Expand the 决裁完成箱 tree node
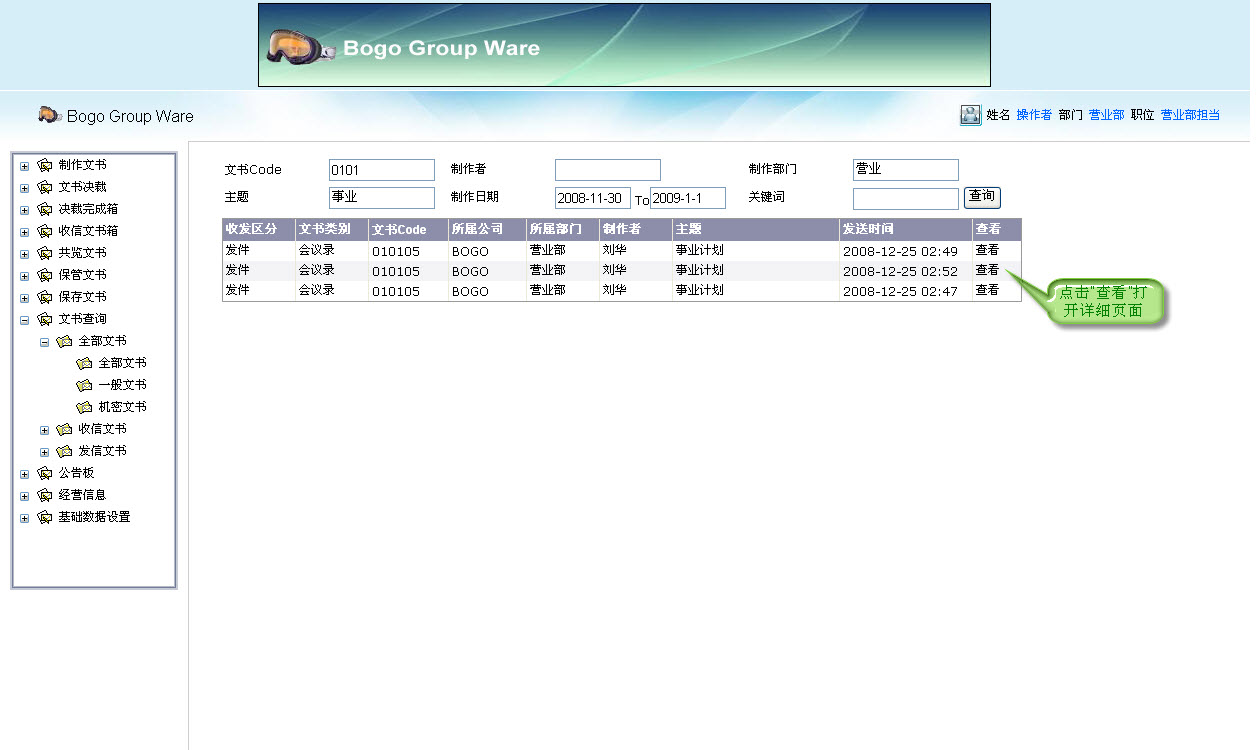 click(24, 210)
